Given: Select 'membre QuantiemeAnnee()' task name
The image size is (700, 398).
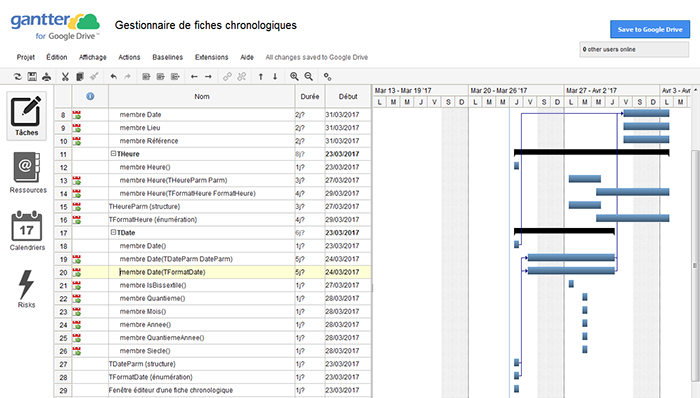Looking at the screenshot, I should click(x=162, y=338).
